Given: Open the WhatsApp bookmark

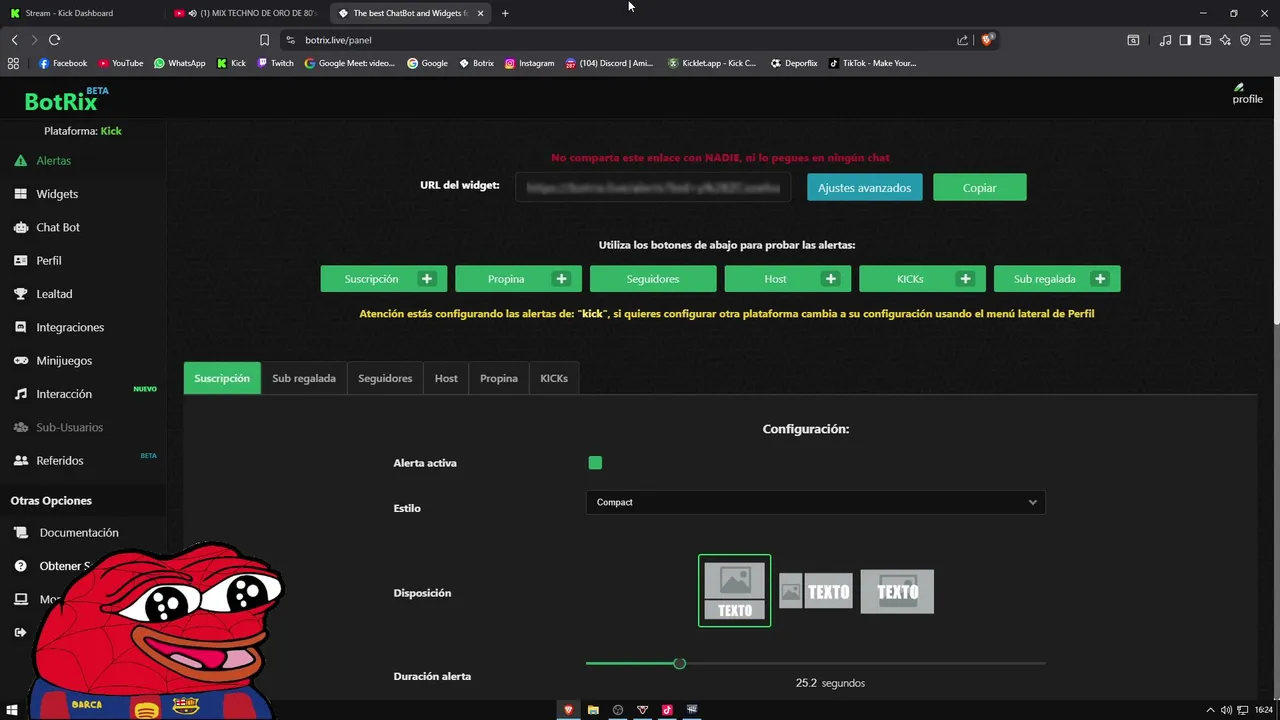Looking at the screenshot, I should click(x=179, y=63).
